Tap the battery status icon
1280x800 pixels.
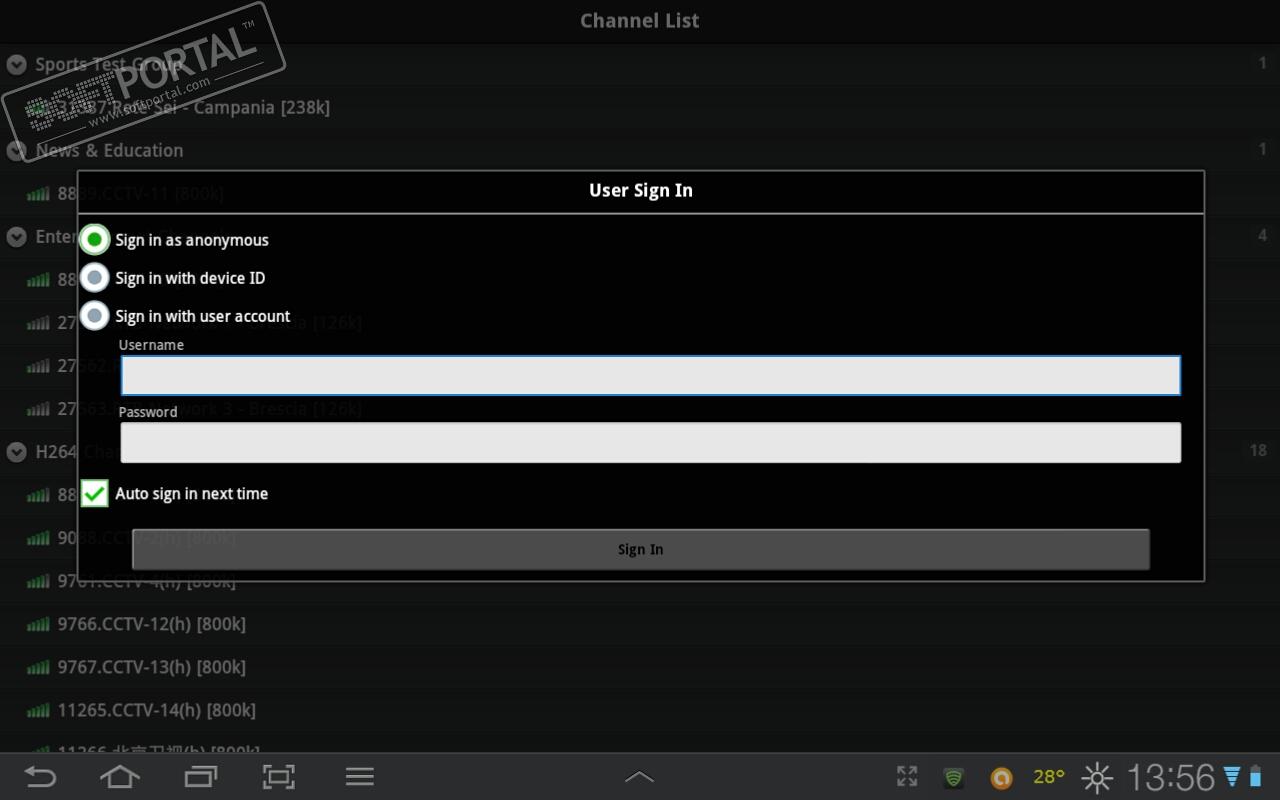(x=1256, y=777)
